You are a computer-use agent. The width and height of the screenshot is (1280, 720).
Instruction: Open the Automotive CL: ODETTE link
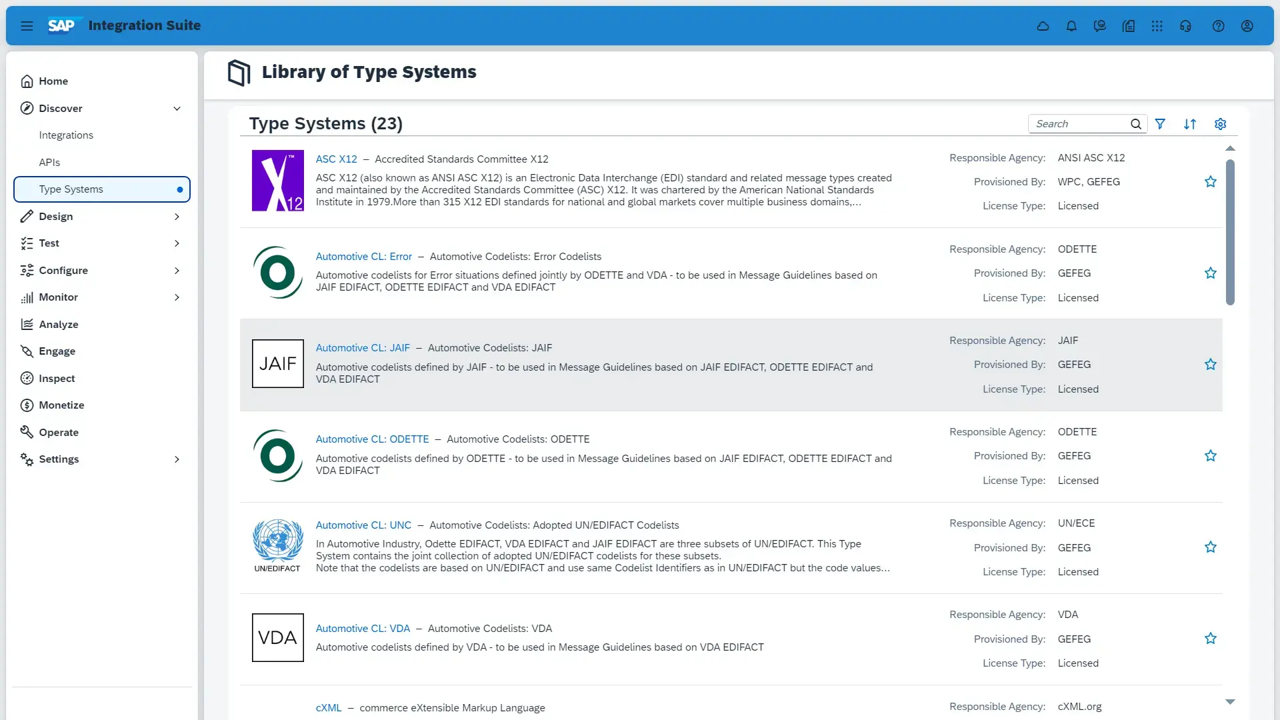tap(372, 439)
